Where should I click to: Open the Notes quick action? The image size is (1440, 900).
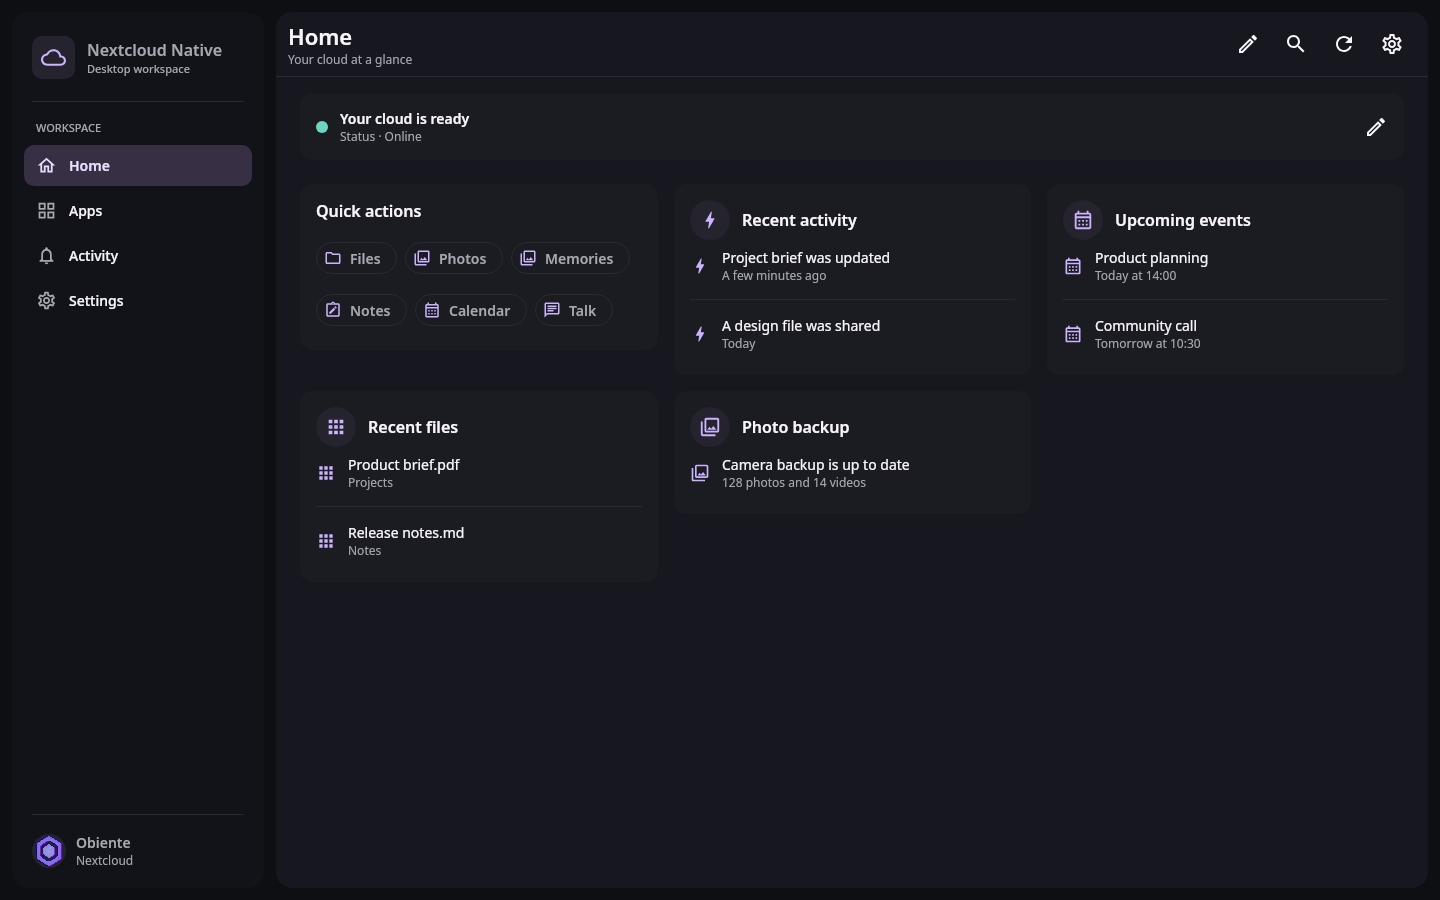[x=361, y=310]
